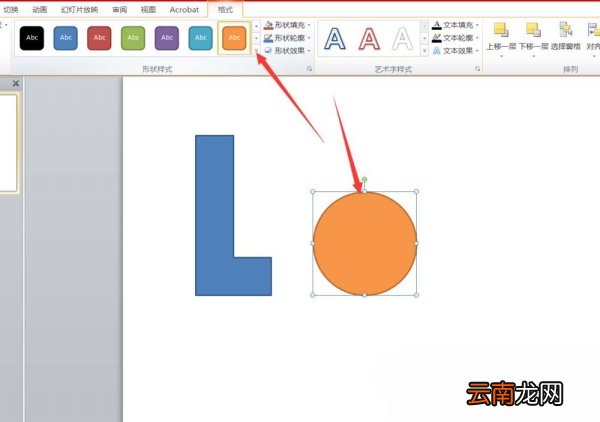This screenshot has height=422, width=600.
Task: Open the 文本效果 text effects menu
Action: coord(455,51)
